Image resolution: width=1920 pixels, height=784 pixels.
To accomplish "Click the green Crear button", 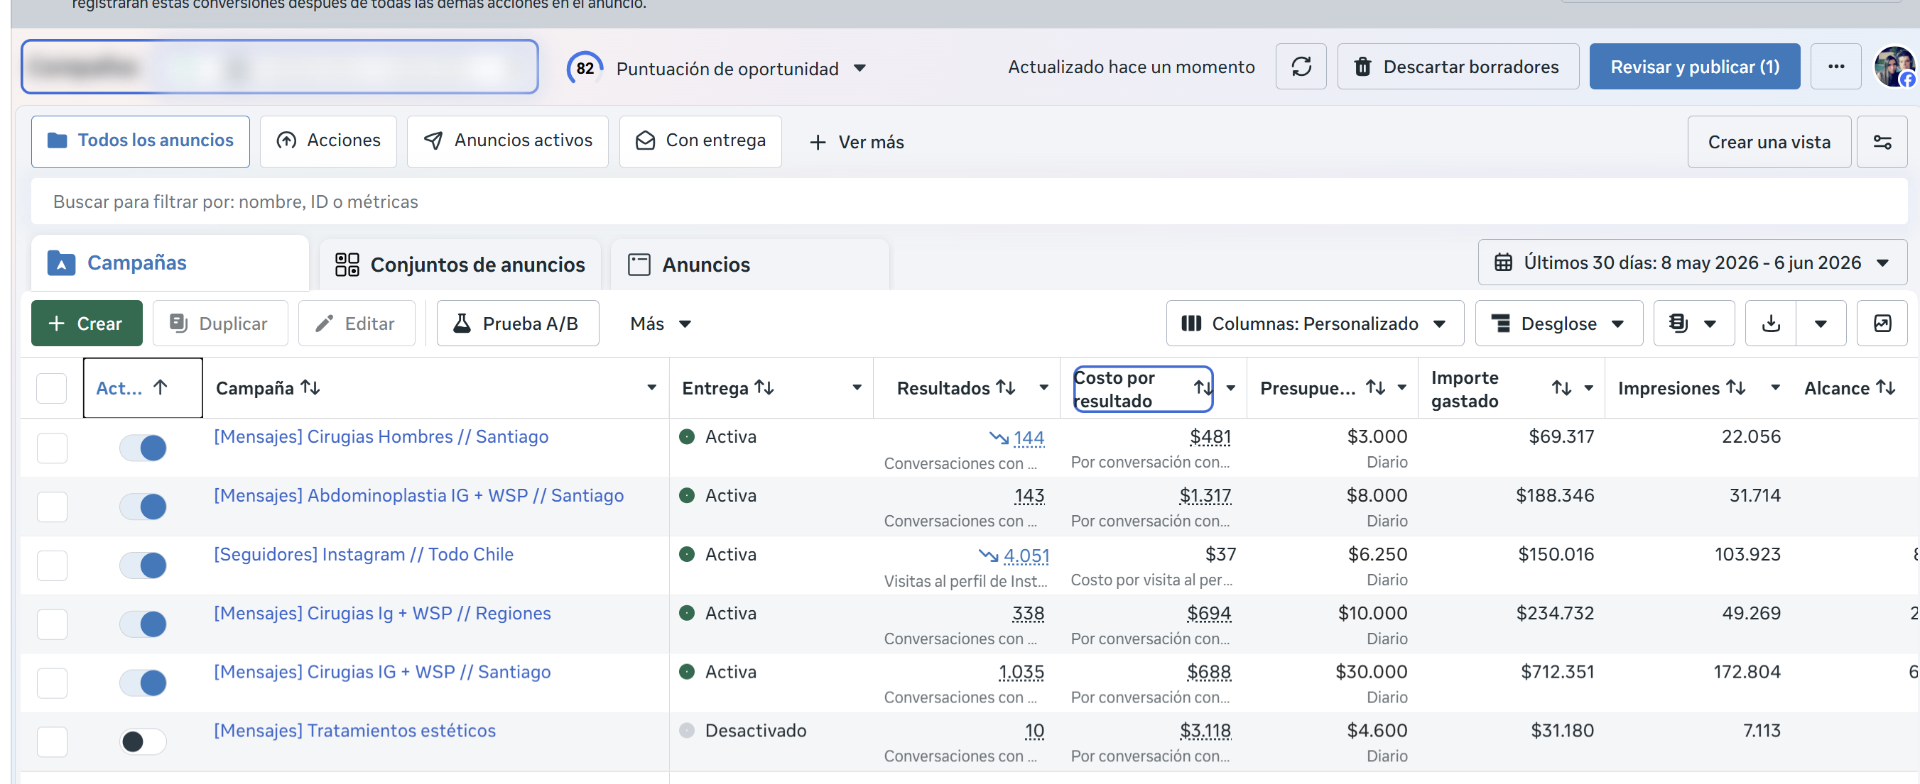I will coord(87,324).
